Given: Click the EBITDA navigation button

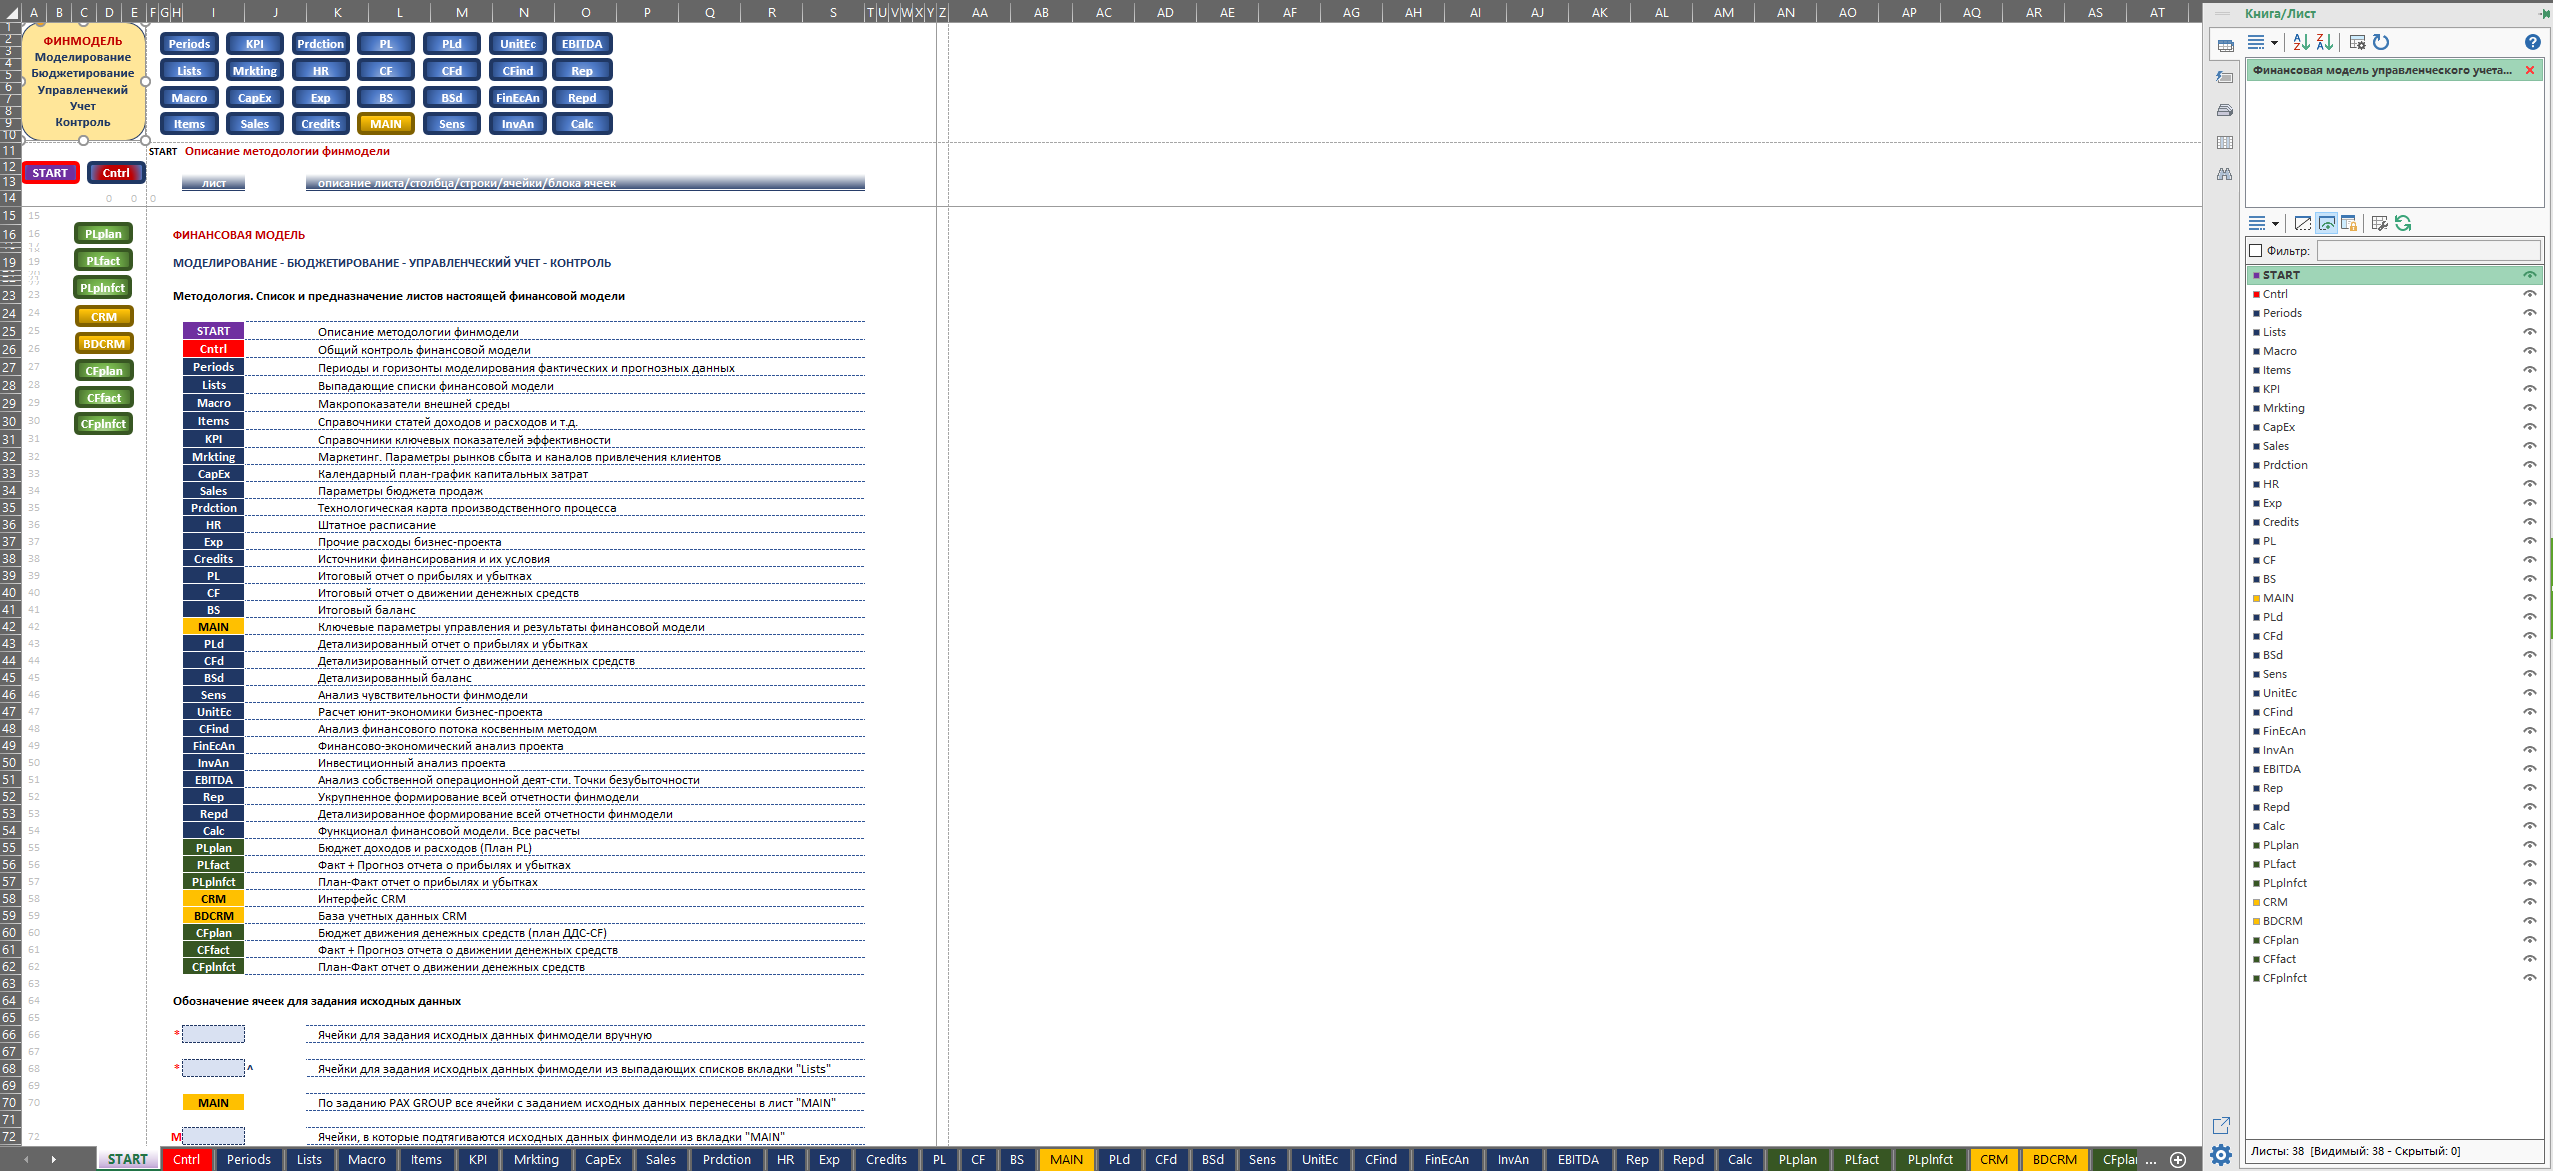Looking at the screenshot, I should (582, 44).
